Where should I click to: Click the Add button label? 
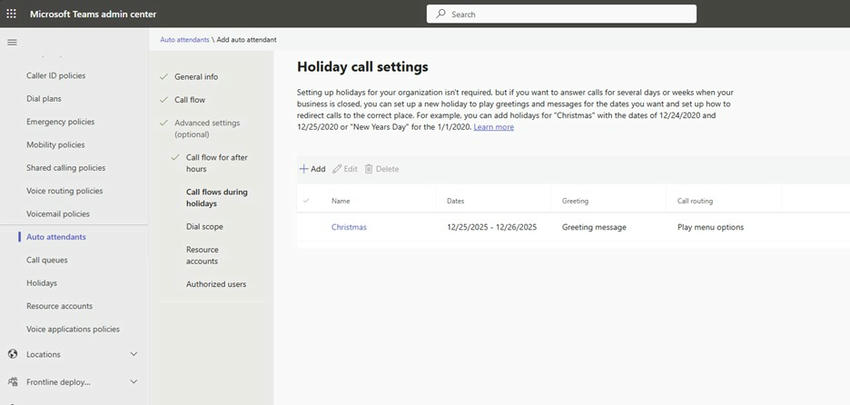click(318, 169)
